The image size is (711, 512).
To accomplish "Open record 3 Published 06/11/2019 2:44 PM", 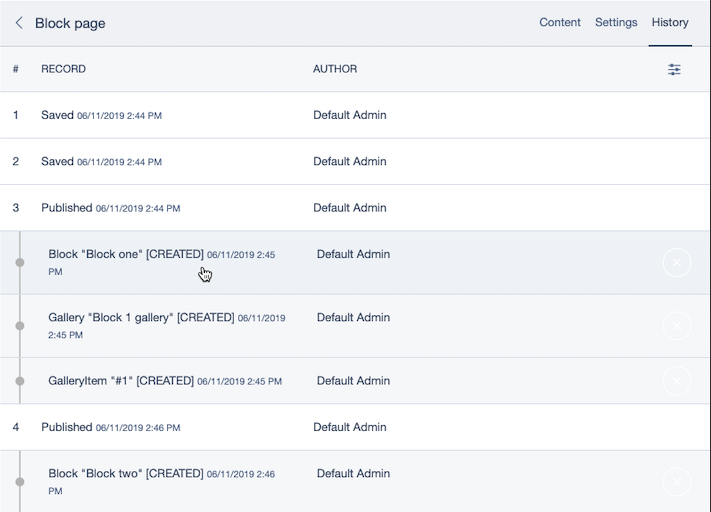I will [355, 208].
